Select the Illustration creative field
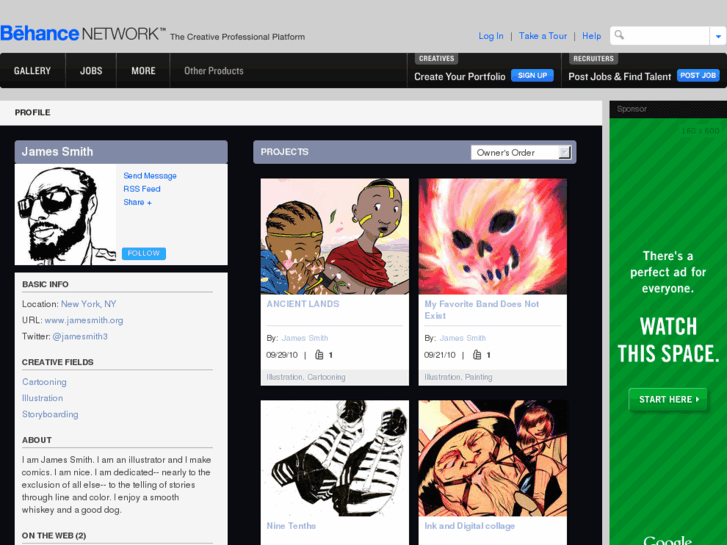Viewport: 727px width, 545px height. [x=42, y=398]
